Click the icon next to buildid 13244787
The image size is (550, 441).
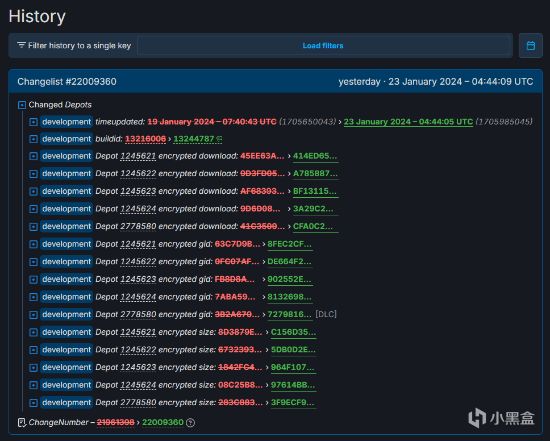(219, 139)
